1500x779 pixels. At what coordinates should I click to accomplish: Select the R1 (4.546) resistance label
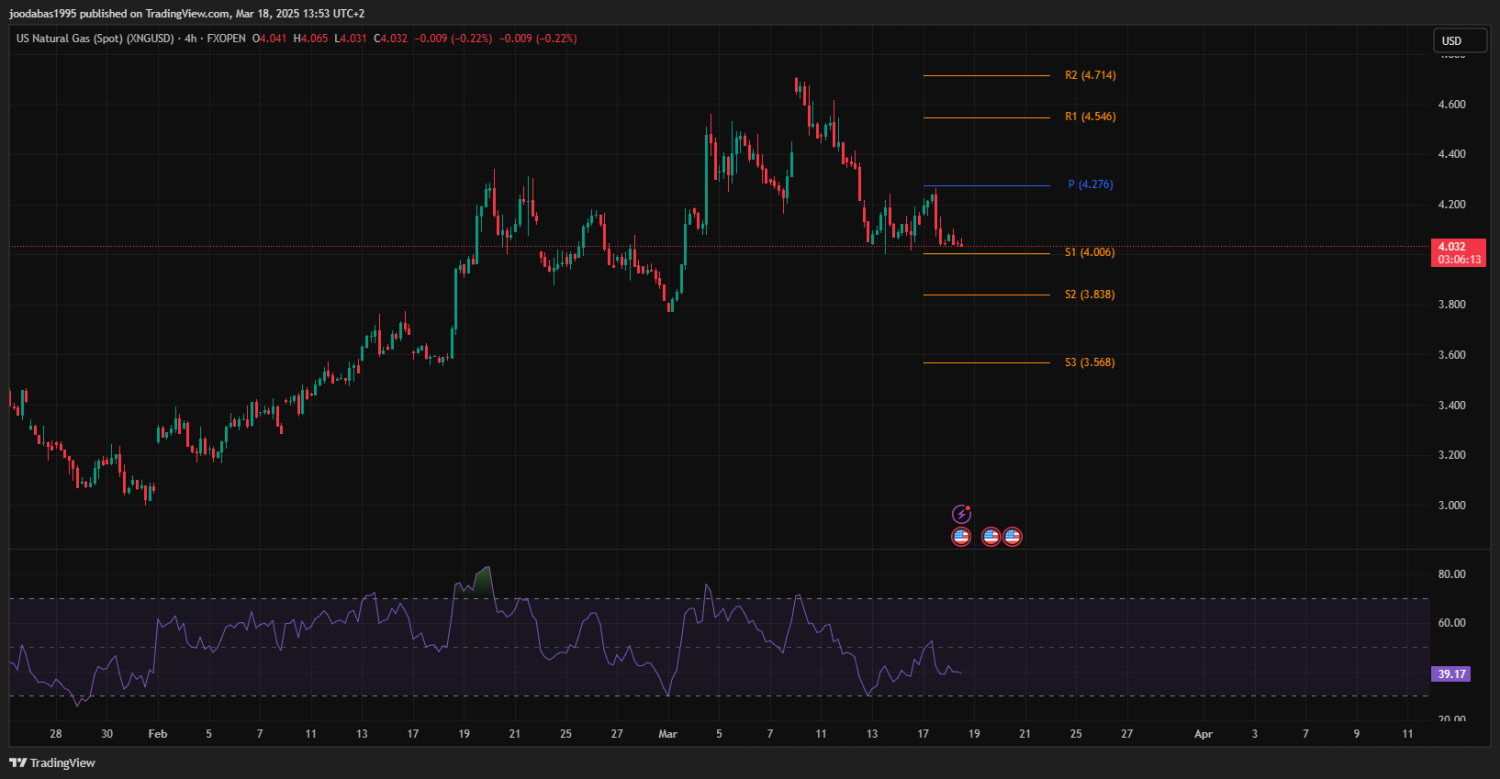[x=1090, y=117]
